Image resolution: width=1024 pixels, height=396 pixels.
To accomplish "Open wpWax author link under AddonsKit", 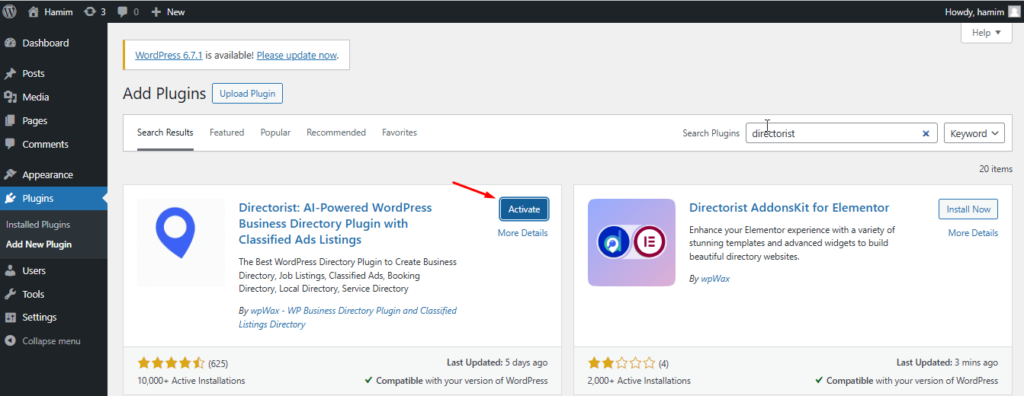I will pos(716,279).
